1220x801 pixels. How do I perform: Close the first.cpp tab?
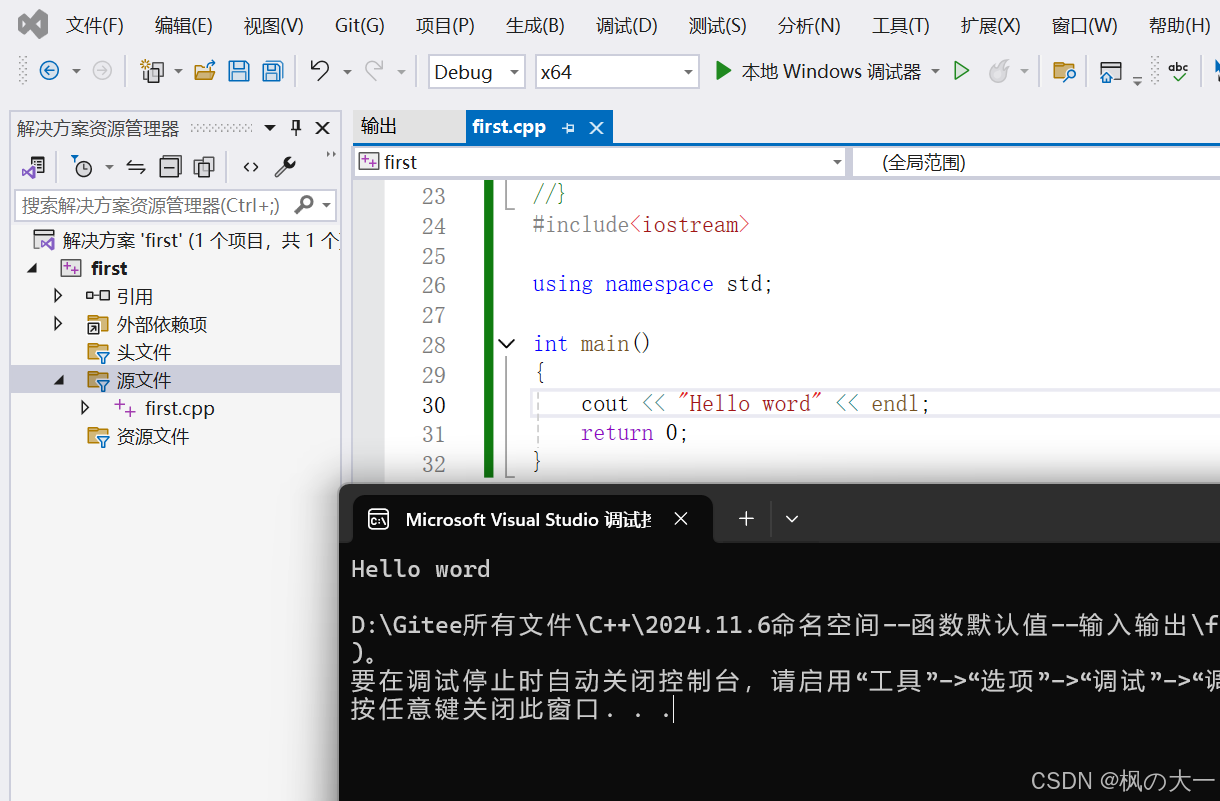(x=596, y=128)
